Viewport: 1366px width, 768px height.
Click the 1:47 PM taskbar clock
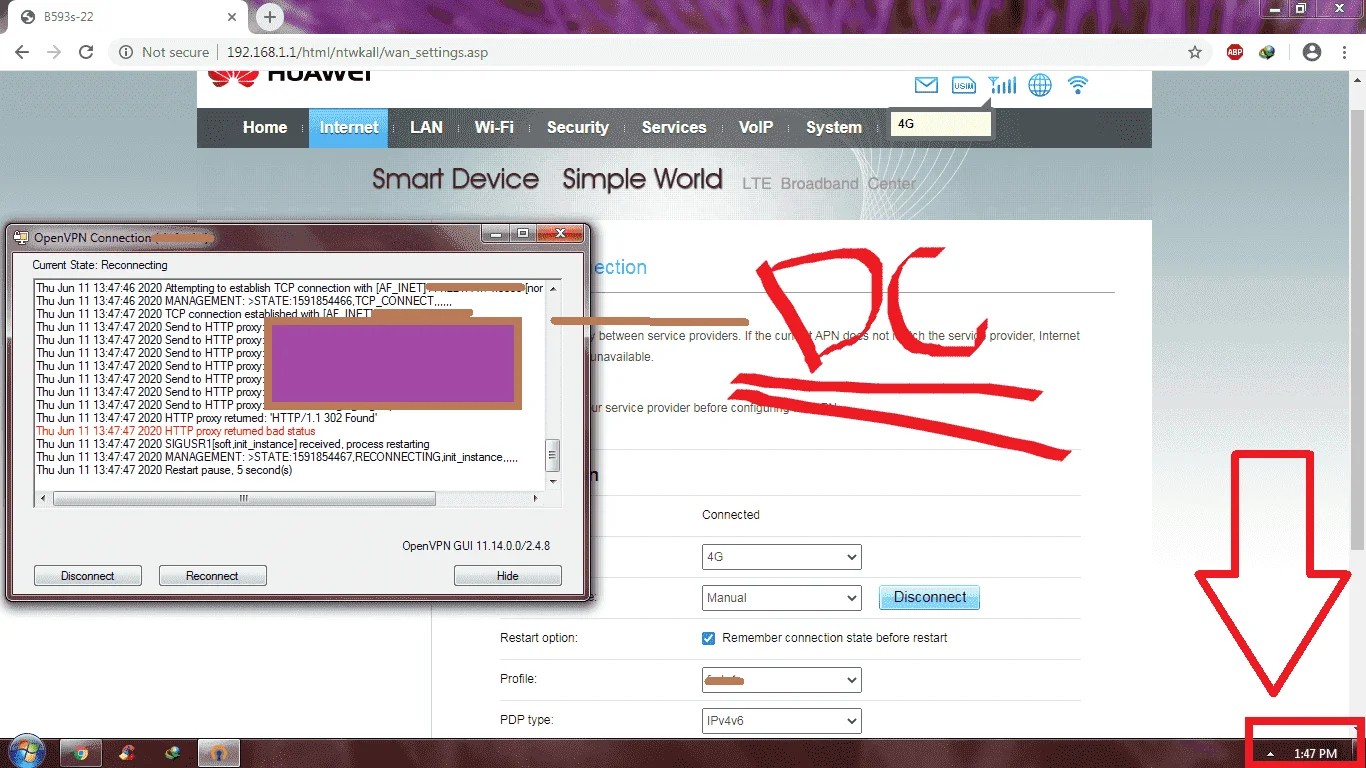click(x=1315, y=753)
